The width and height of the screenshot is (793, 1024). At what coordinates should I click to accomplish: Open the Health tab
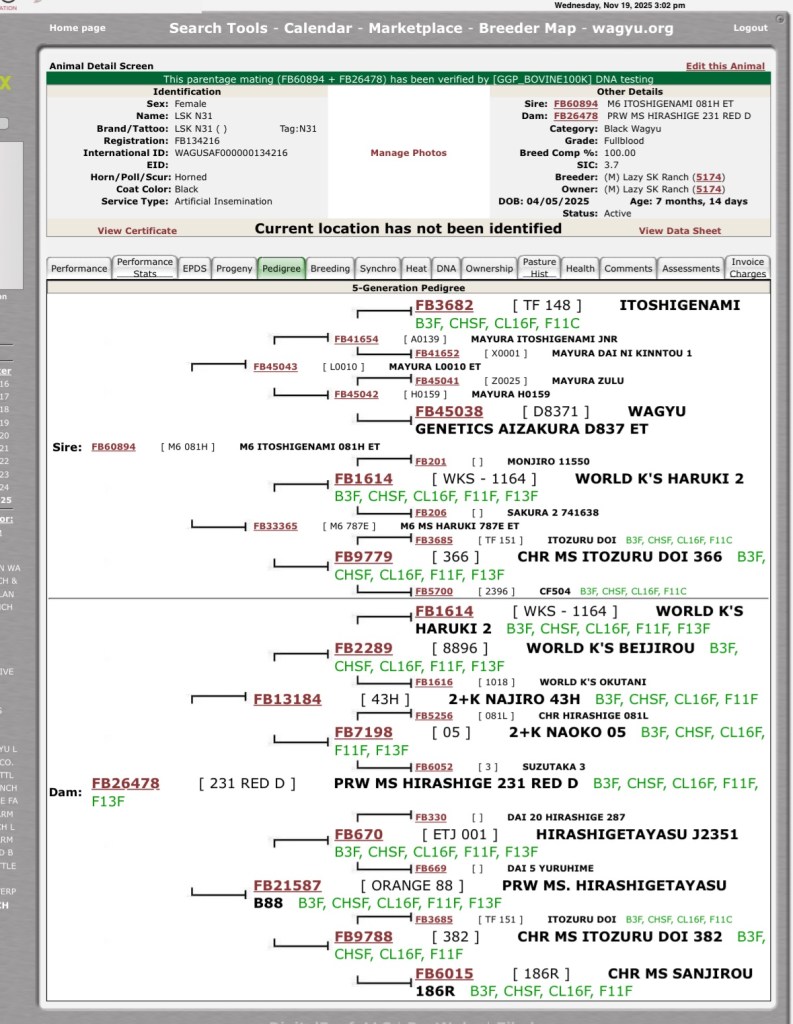(x=579, y=268)
